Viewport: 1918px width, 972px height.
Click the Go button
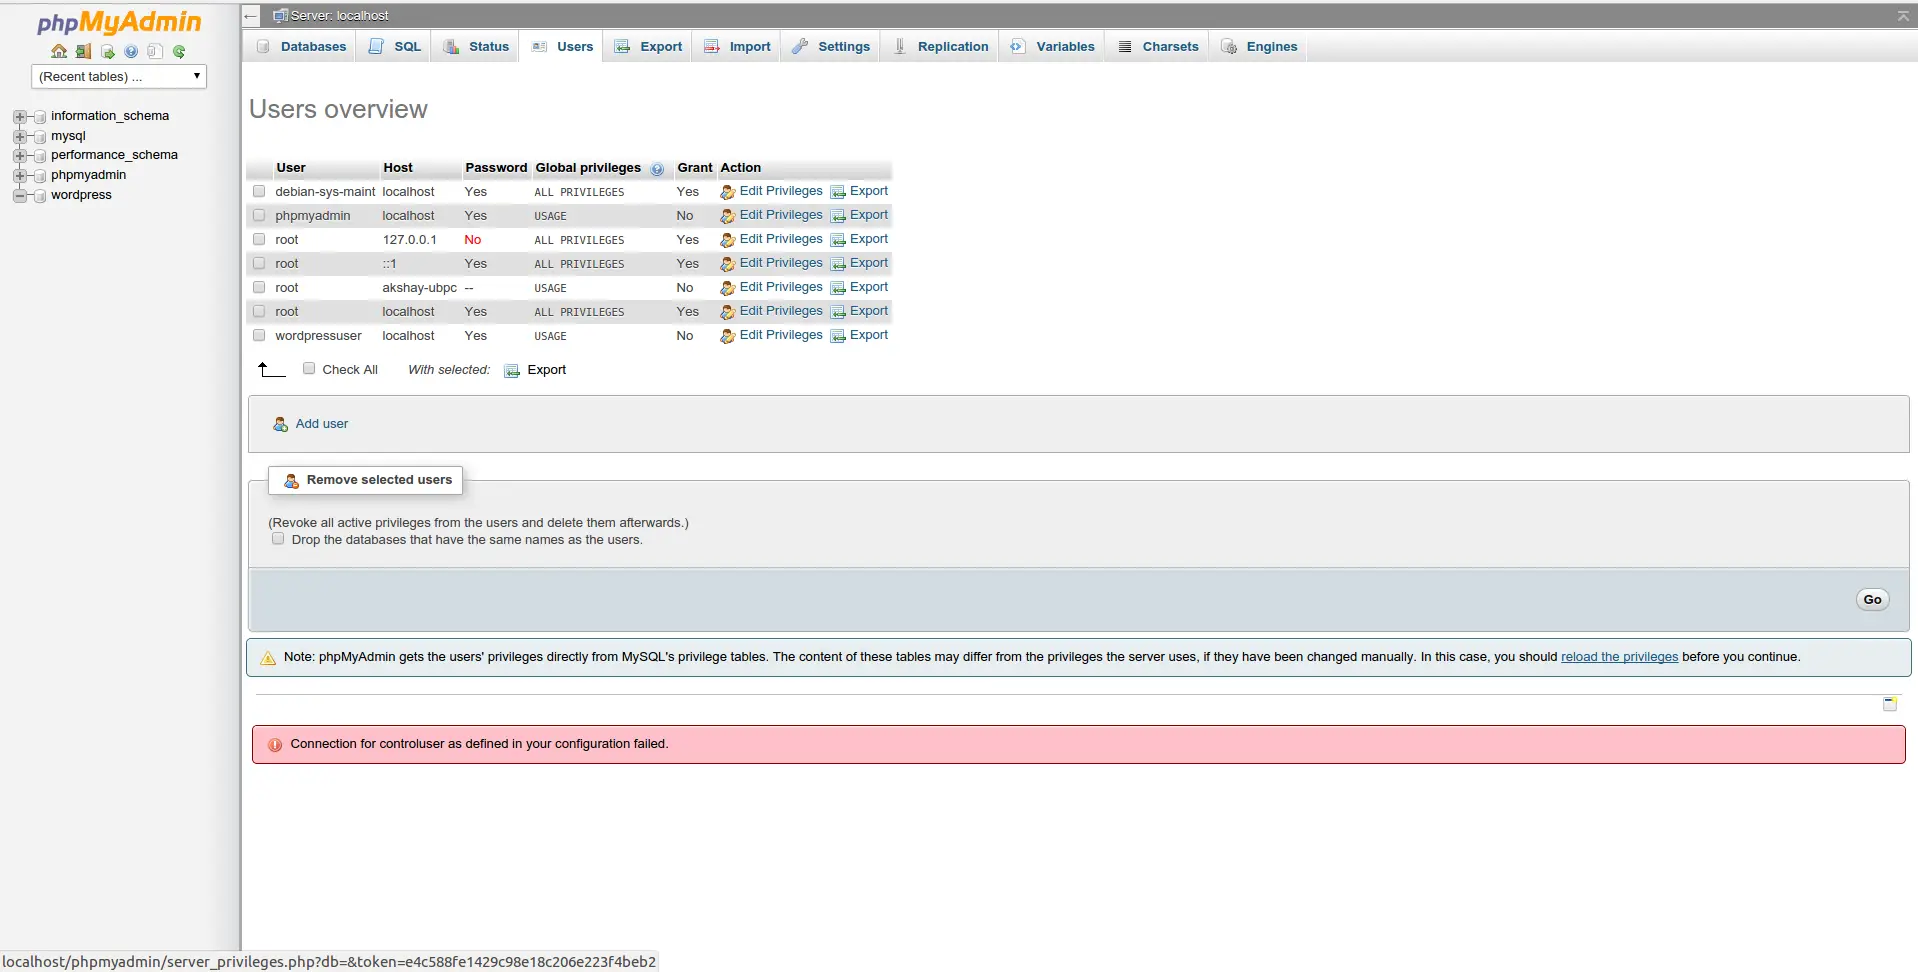(x=1872, y=600)
